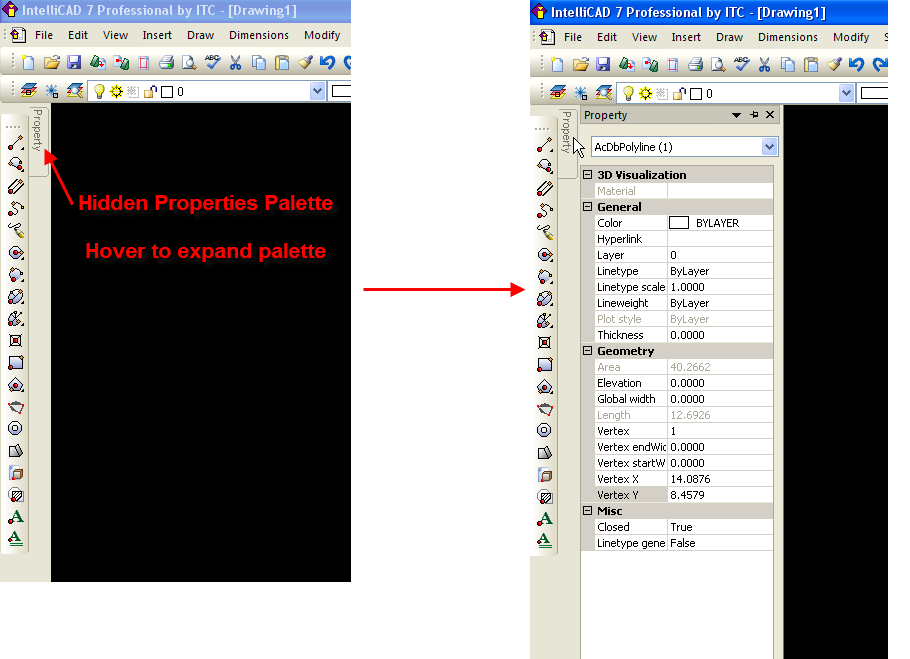This screenshot has height=659, width=910.
Task: Click Print icon in left window toolbar
Action: tap(167, 62)
